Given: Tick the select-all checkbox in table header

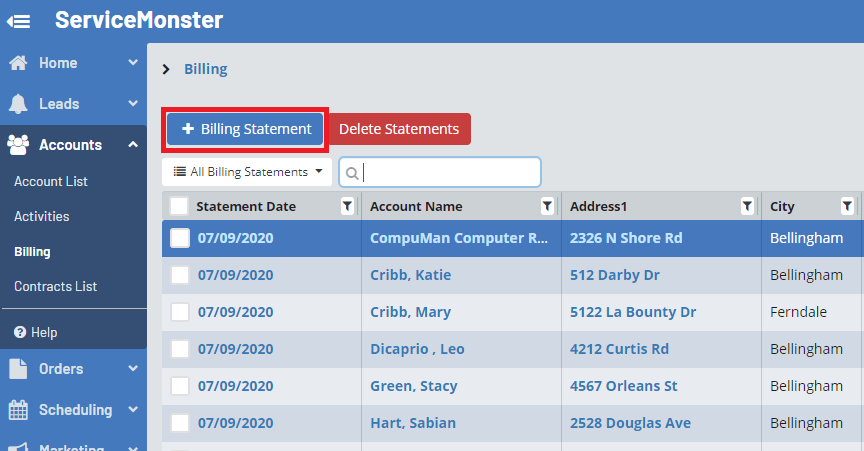Looking at the screenshot, I should [179, 206].
